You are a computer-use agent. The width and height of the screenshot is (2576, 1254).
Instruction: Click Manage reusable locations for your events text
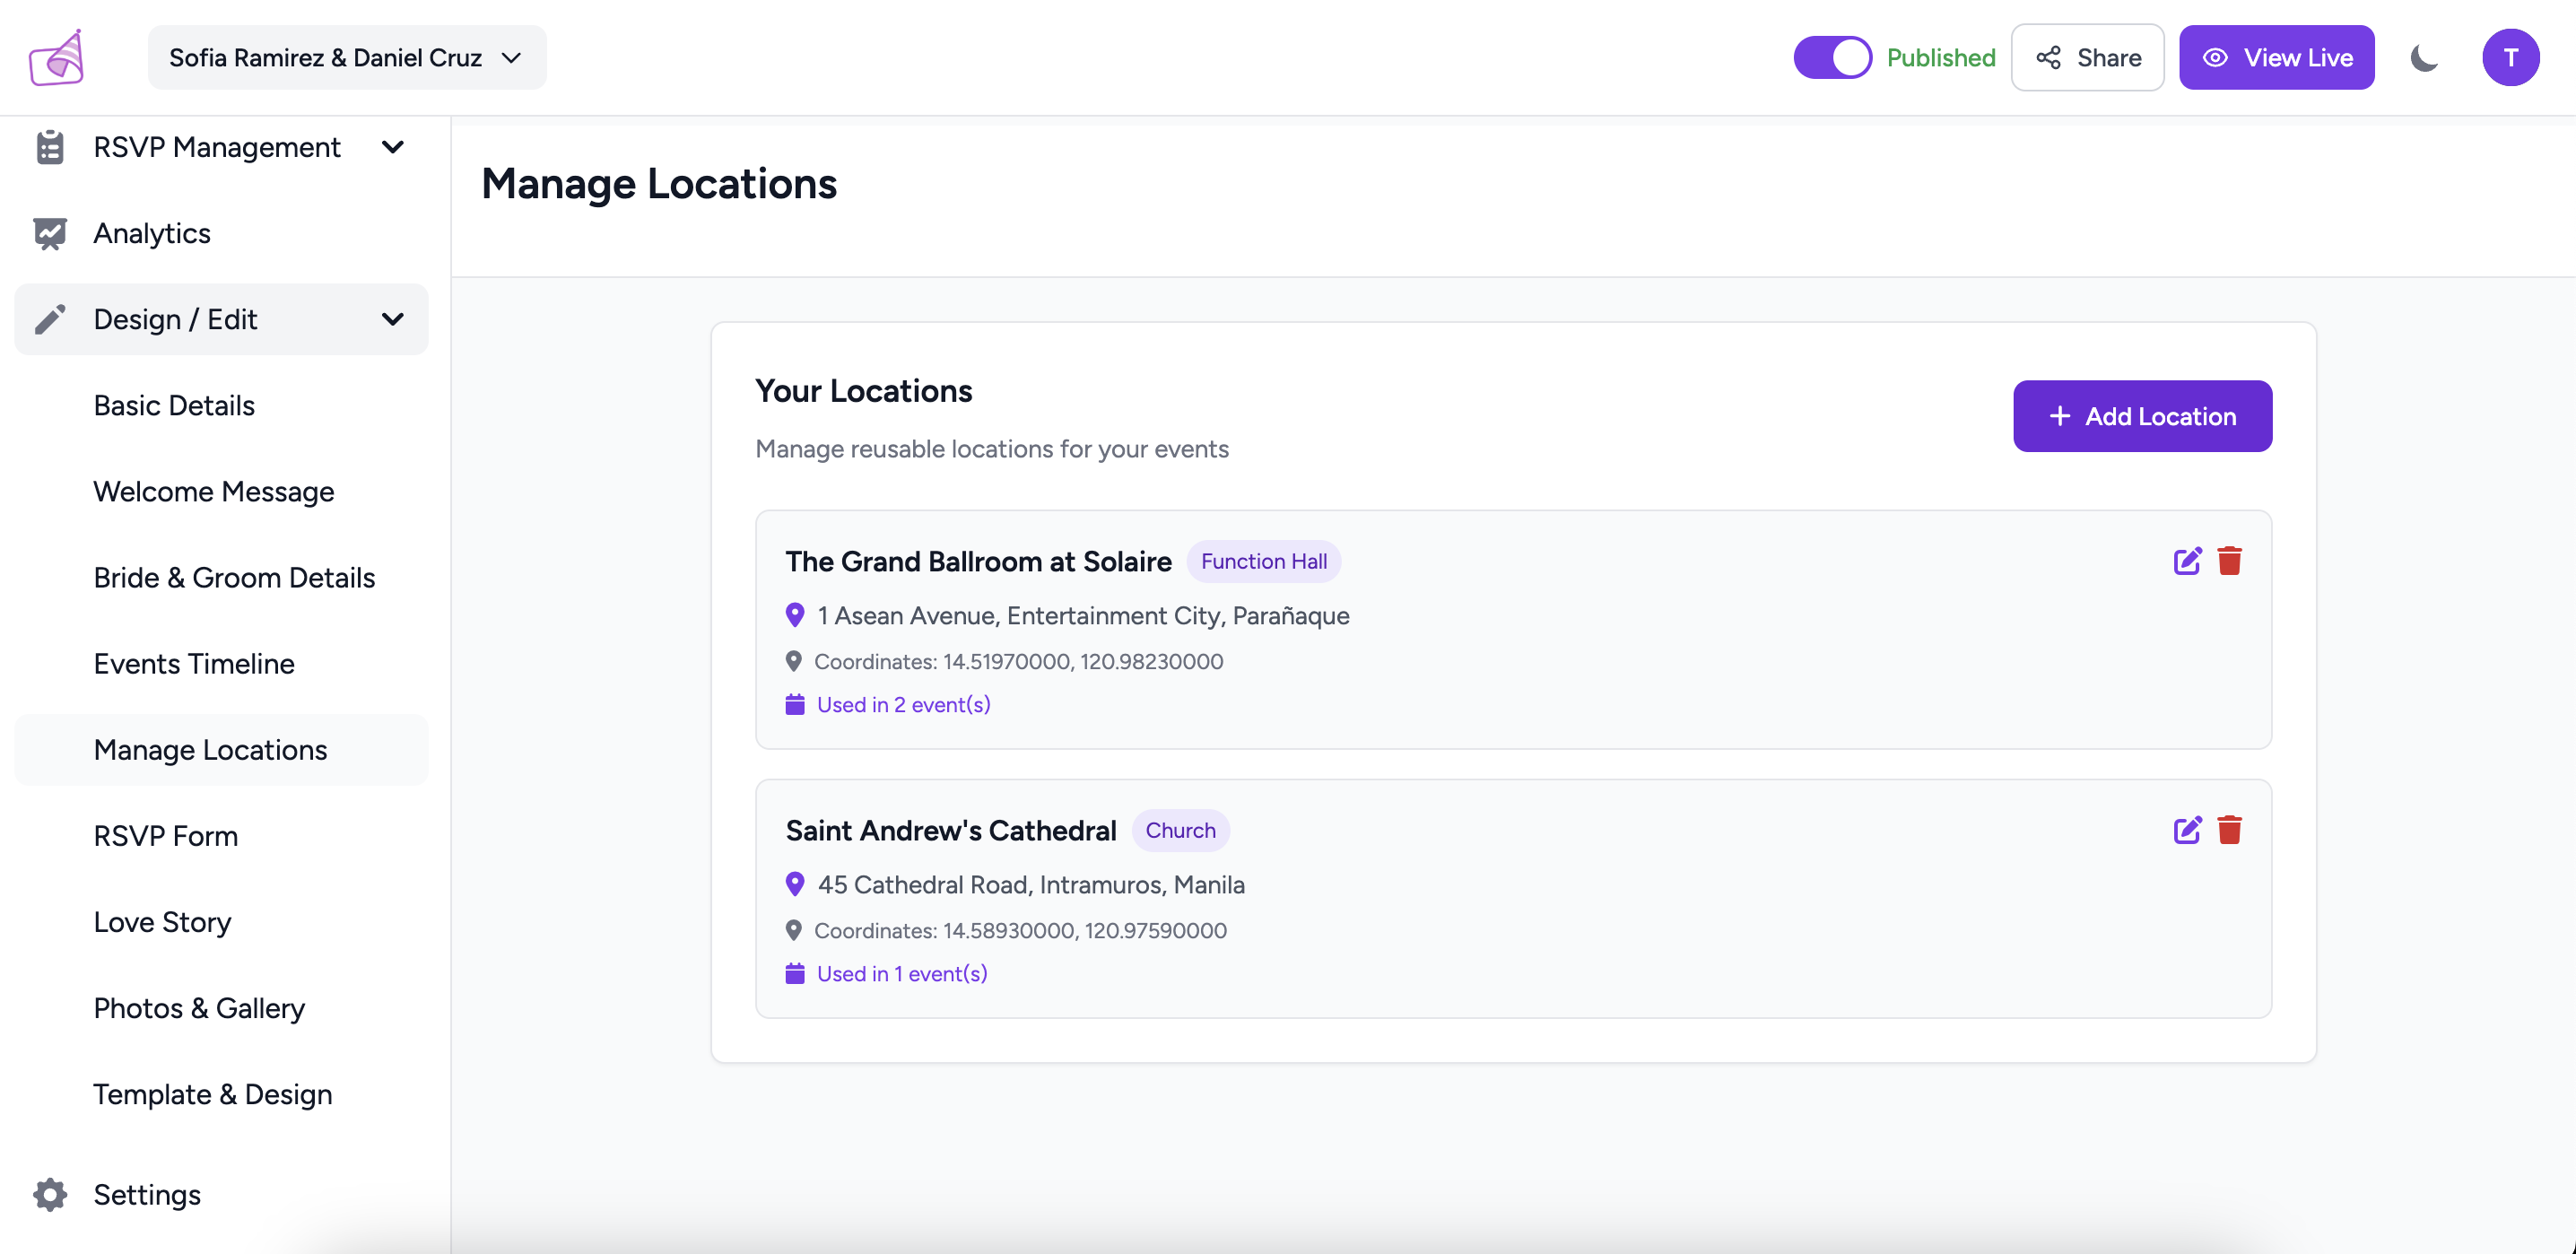(991, 448)
